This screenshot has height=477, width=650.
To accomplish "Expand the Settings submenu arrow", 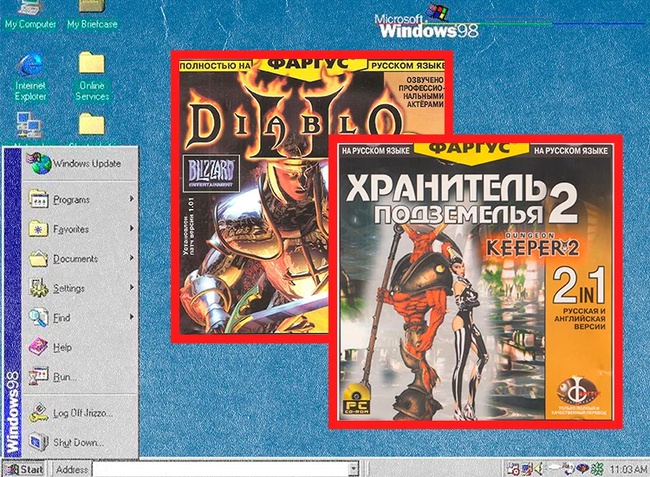I will pos(131,287).
